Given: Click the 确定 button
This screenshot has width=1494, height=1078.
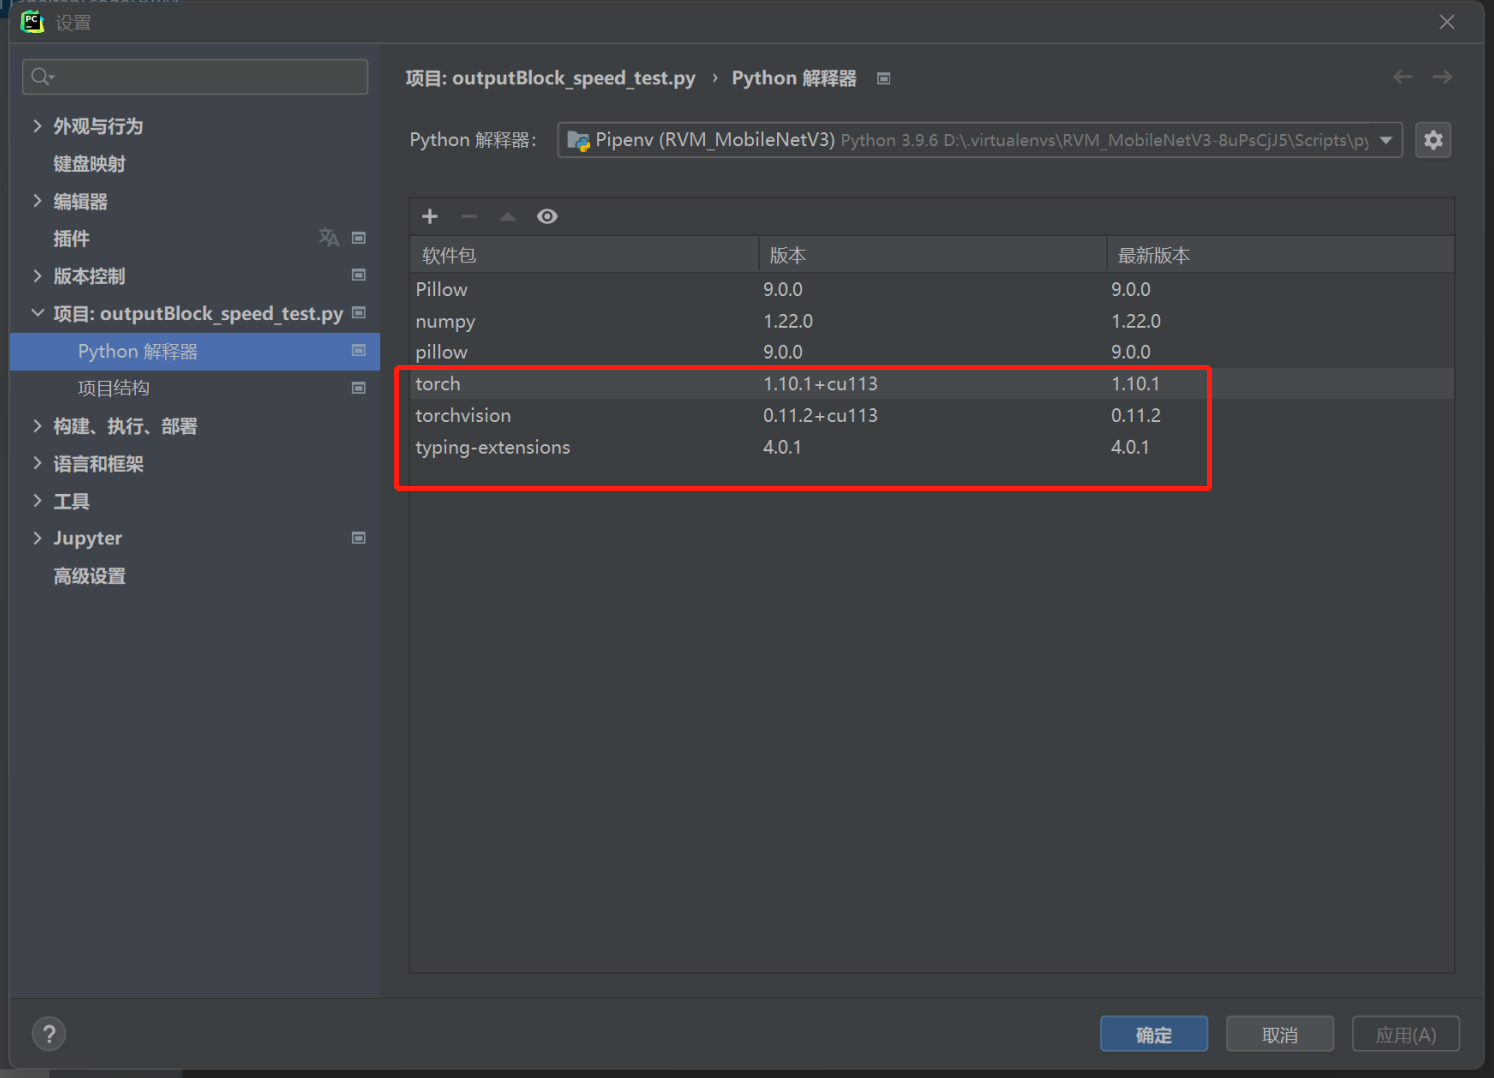Looking at the screenshot, I should (x=1154, y=1034).
